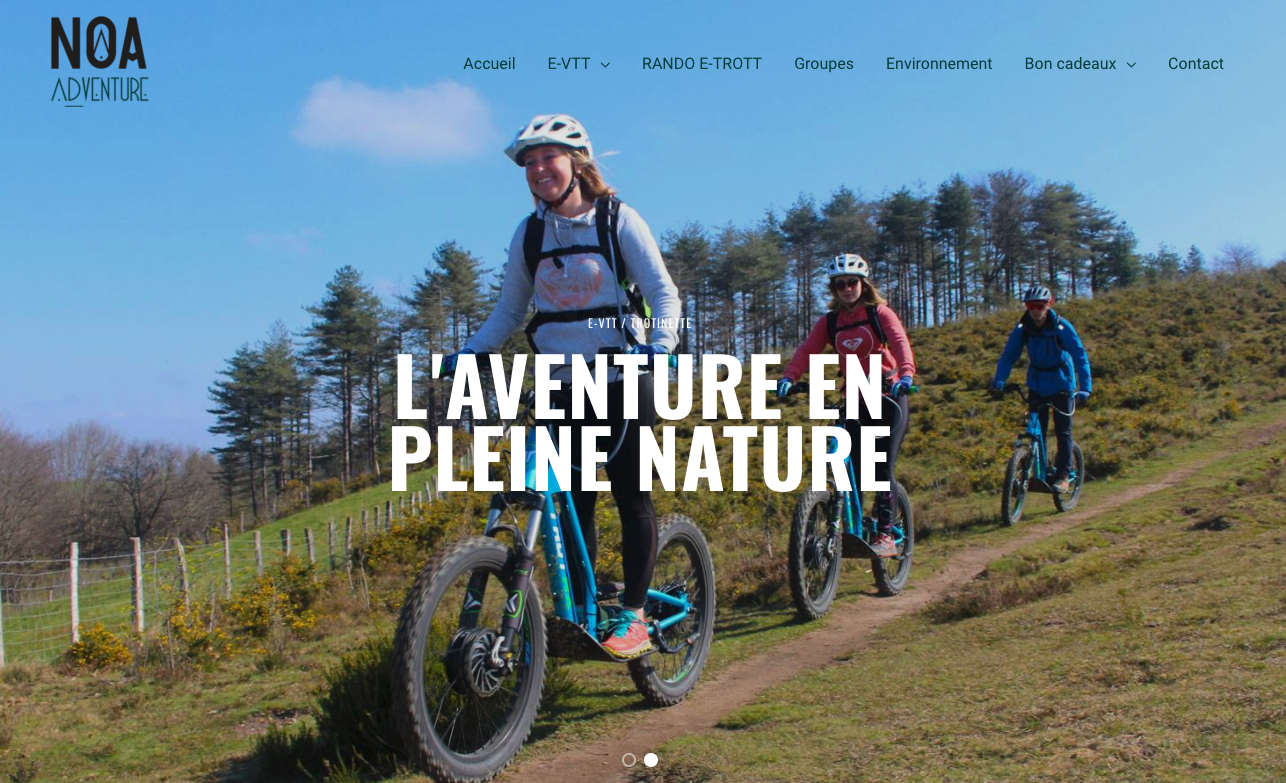Screen dimensions: 1286x783
Task: Expand the chevron next to E-VTT
Action: (605, 65)
